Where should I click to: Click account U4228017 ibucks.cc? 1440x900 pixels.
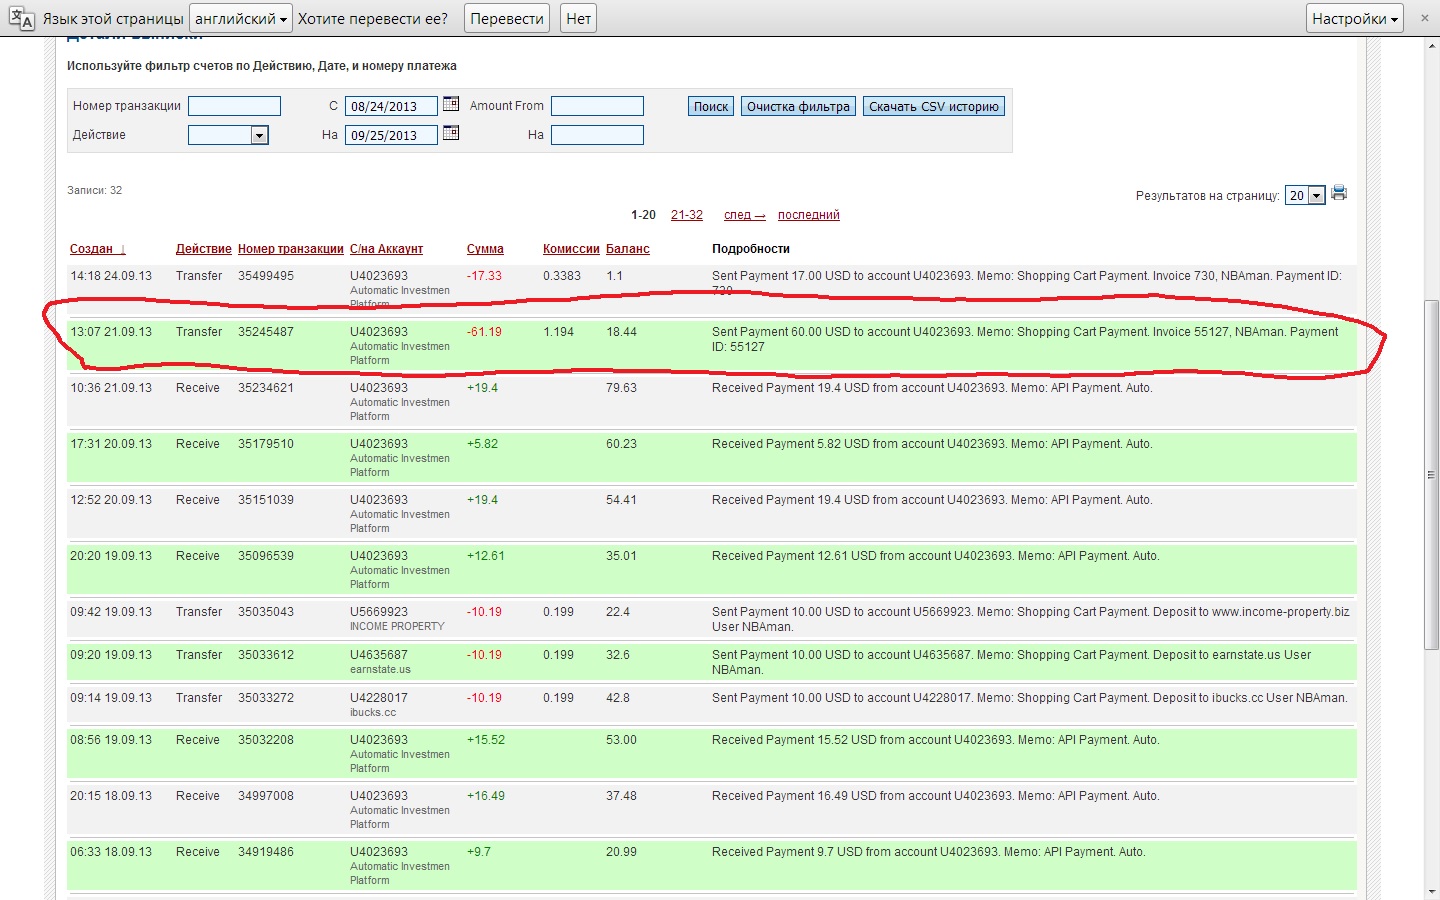[x=379, y=705]
